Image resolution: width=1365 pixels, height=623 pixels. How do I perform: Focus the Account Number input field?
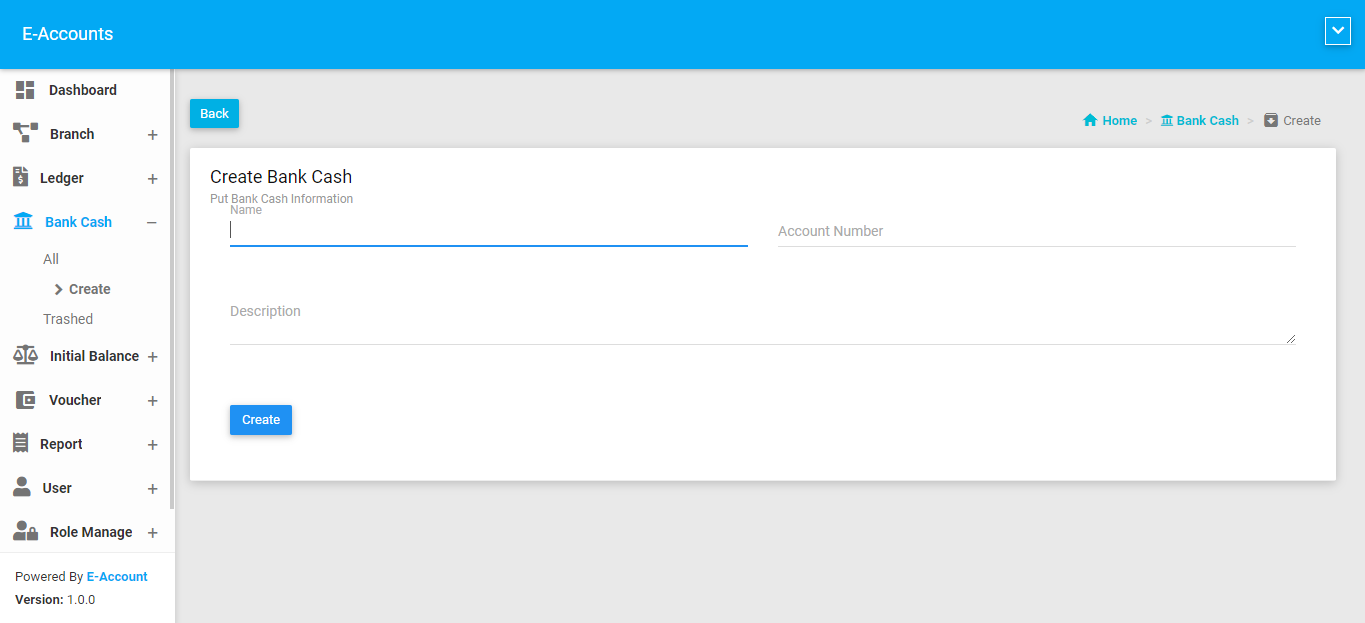coord(1036,231)
